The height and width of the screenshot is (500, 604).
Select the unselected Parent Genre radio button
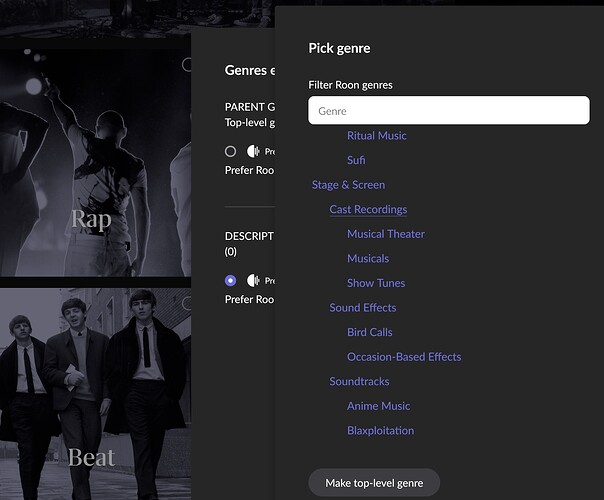(x=230, y=151)
